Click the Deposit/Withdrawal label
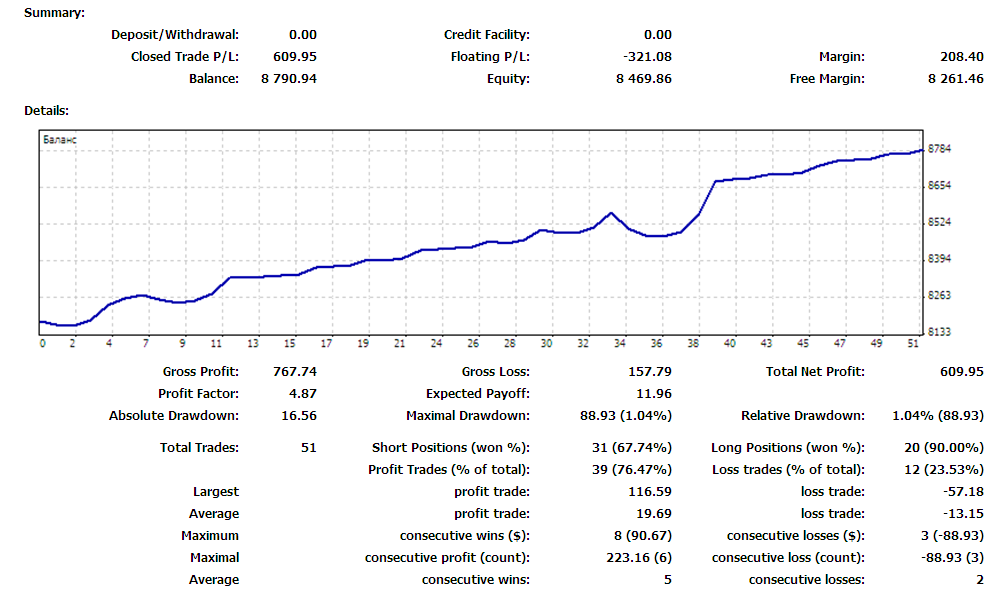Screen dimensions: 1007x599 point(175,35)
